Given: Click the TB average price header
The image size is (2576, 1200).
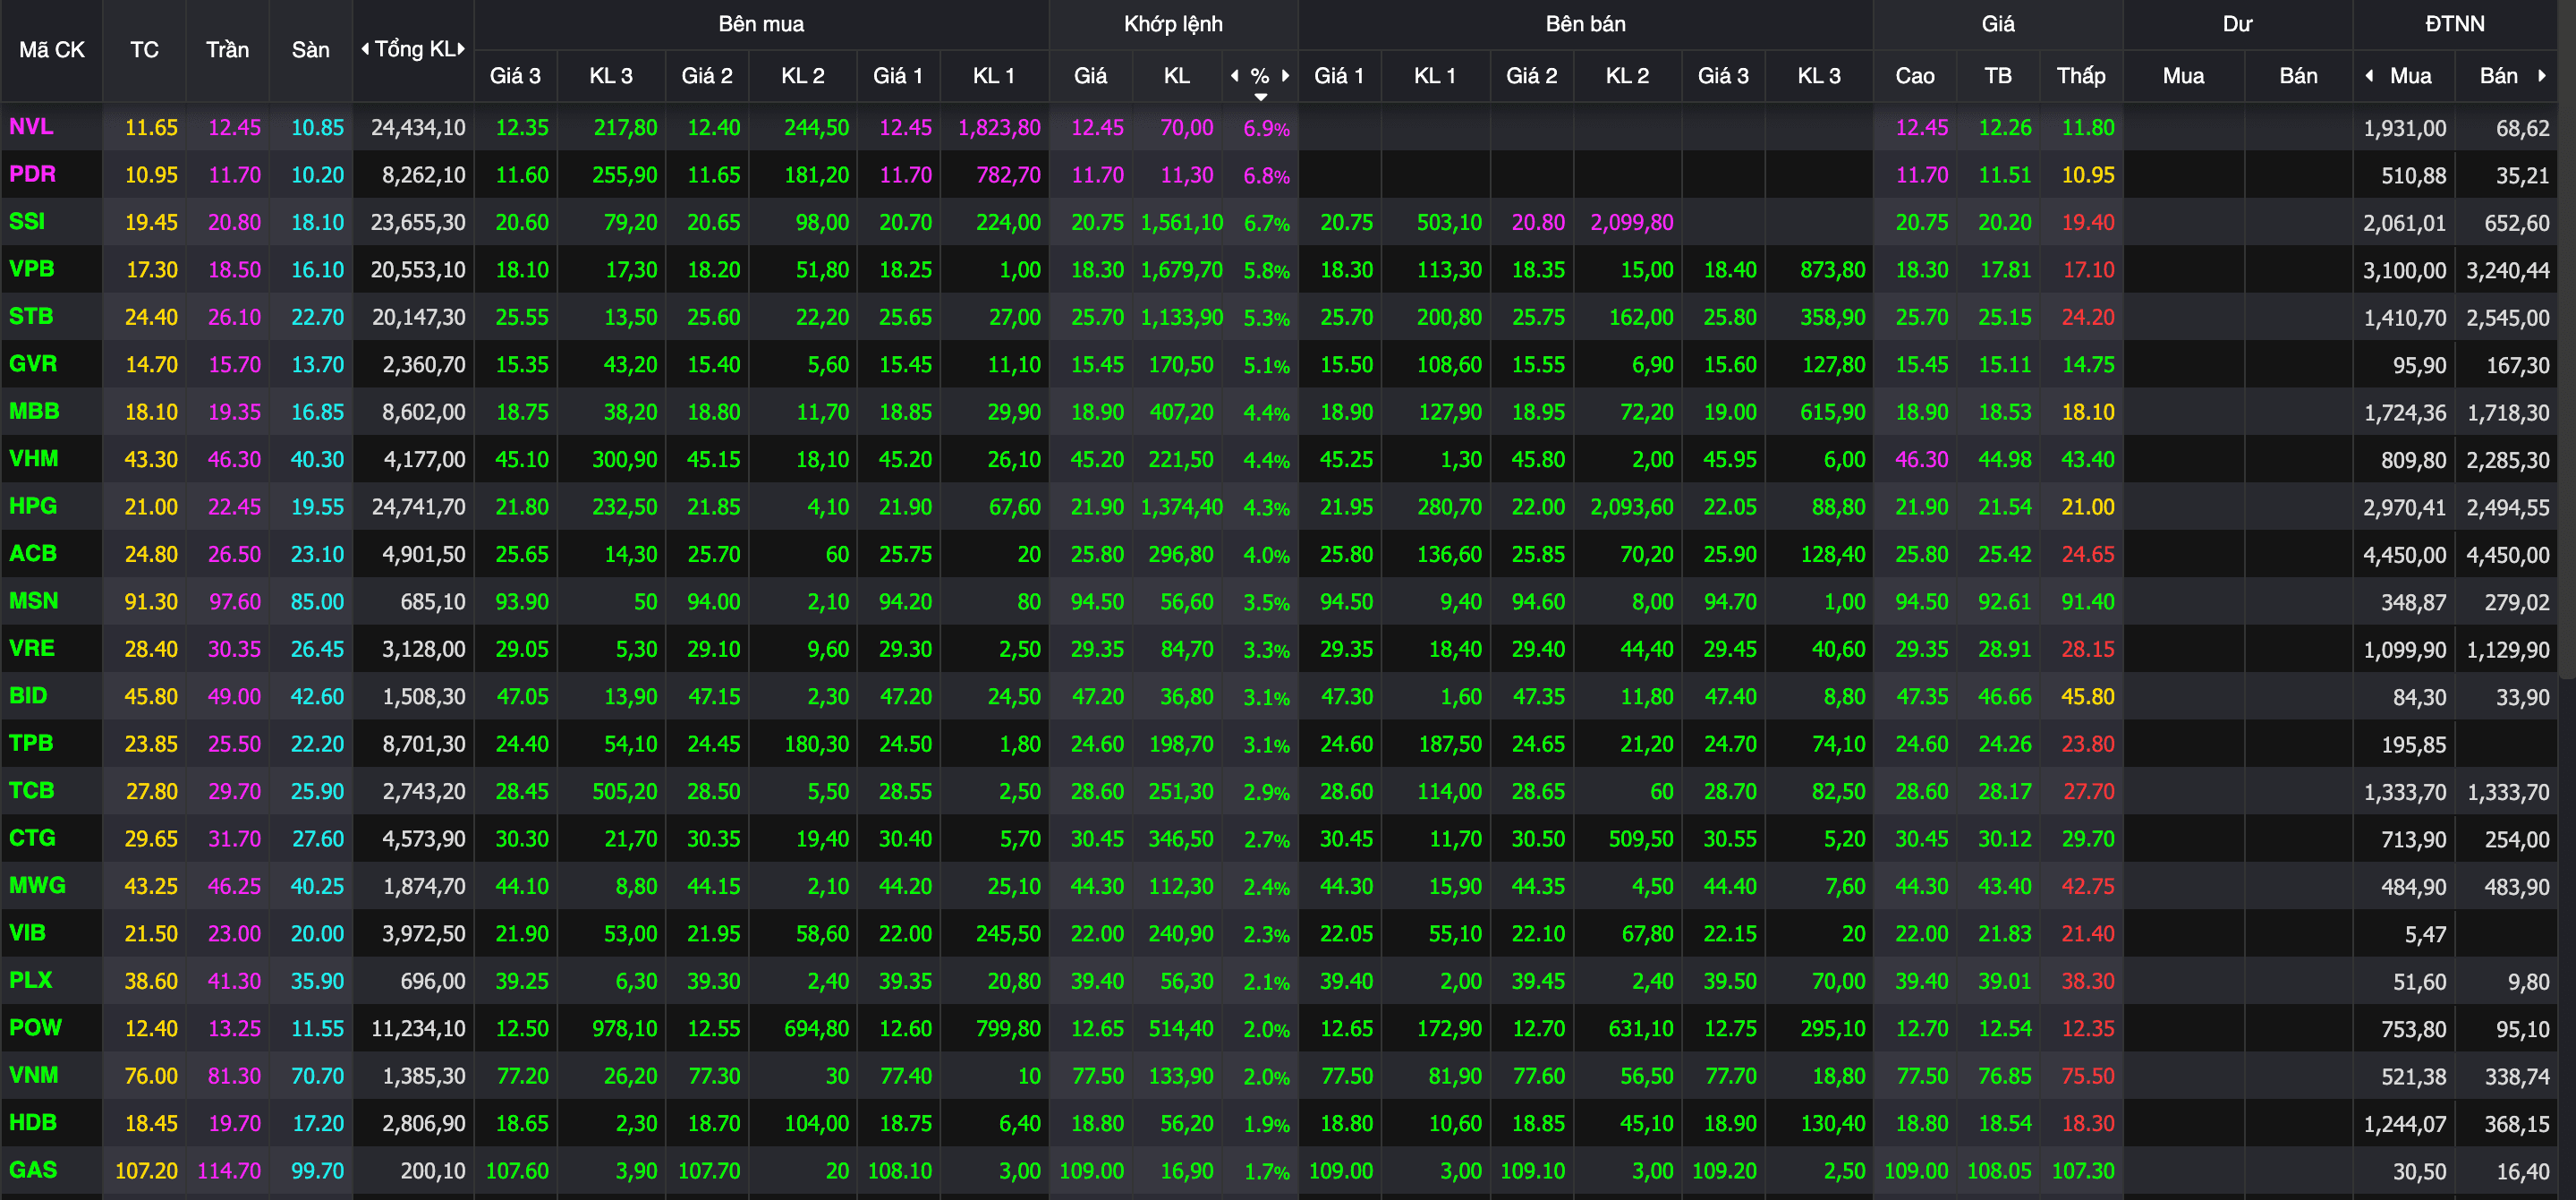Looking at the screenshot, I should pyautogui.click(x=1998, y=76).
